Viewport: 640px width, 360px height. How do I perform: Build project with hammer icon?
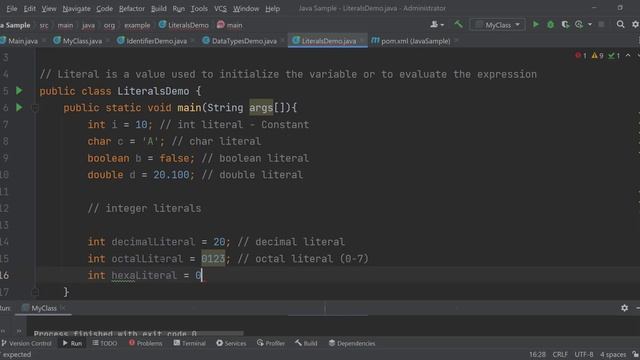(458, 25)
